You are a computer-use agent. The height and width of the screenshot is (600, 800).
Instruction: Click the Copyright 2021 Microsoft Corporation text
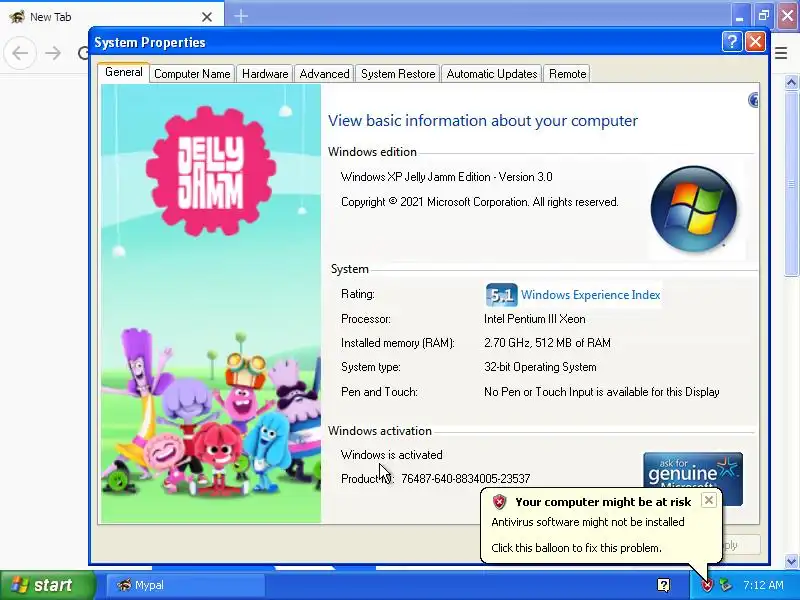pyautogui.click(x=480, y=202)
